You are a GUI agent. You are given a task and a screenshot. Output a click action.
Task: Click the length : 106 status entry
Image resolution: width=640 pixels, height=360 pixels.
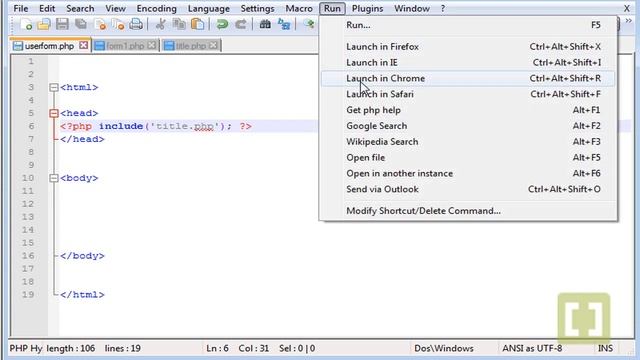point(71,349)
